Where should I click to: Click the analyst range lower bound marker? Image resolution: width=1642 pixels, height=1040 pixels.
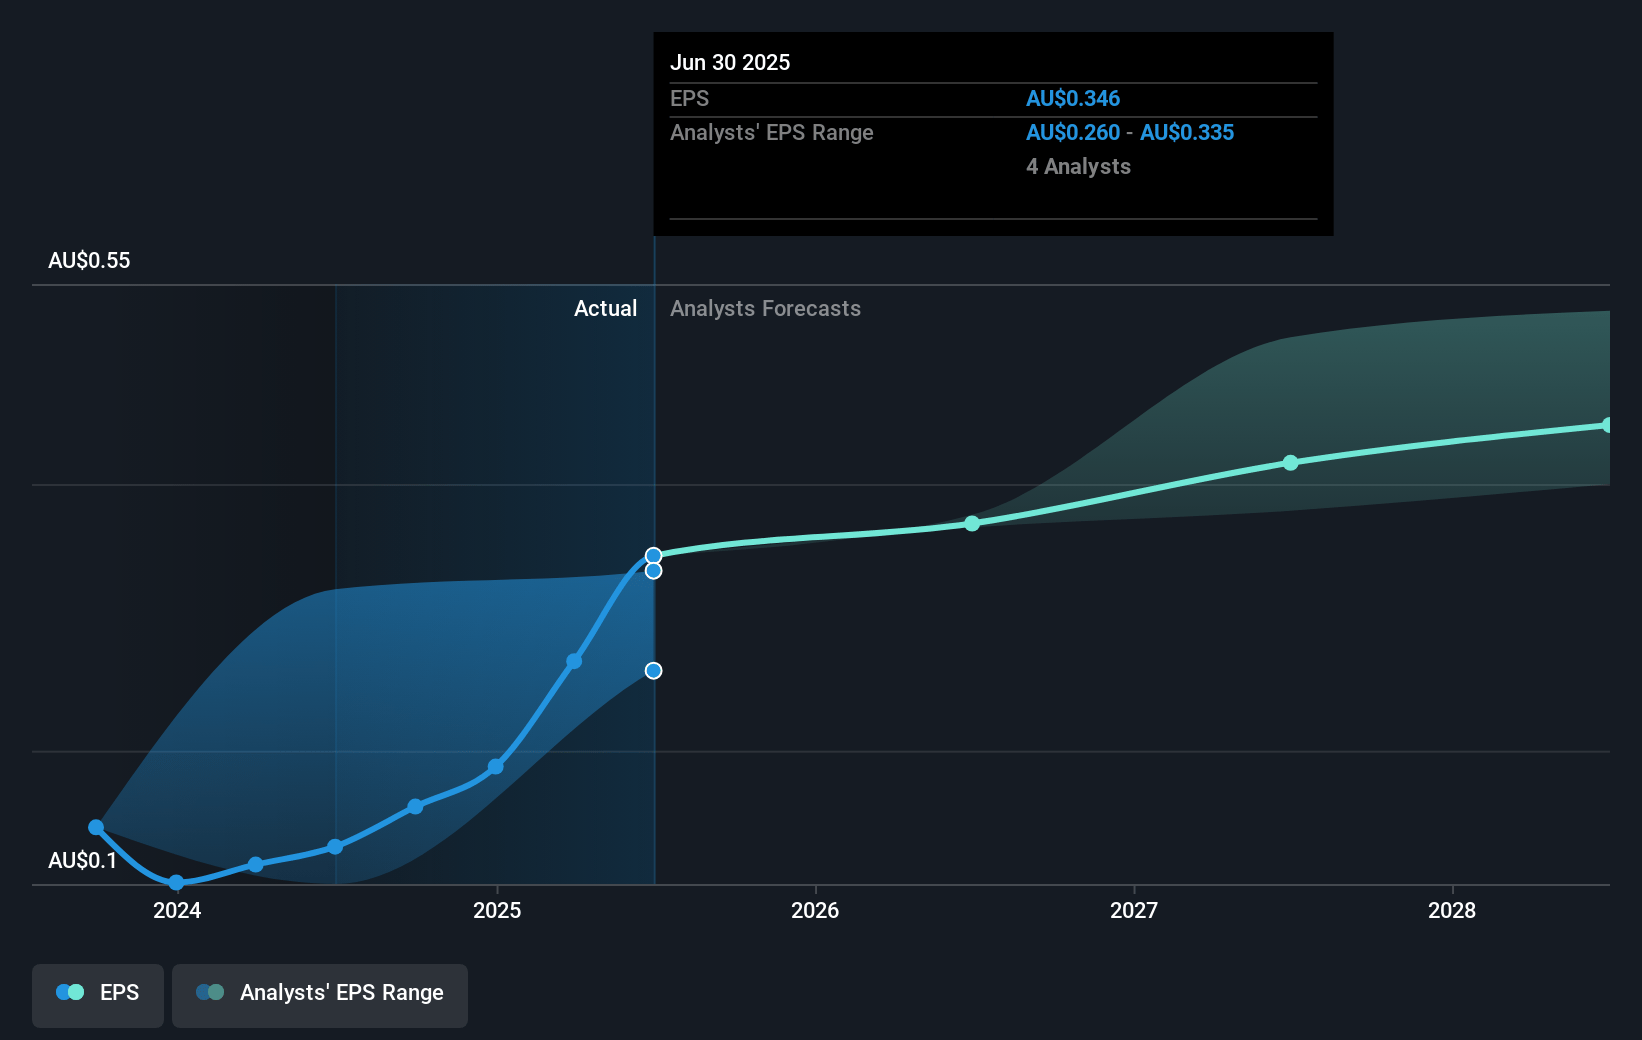653,671
